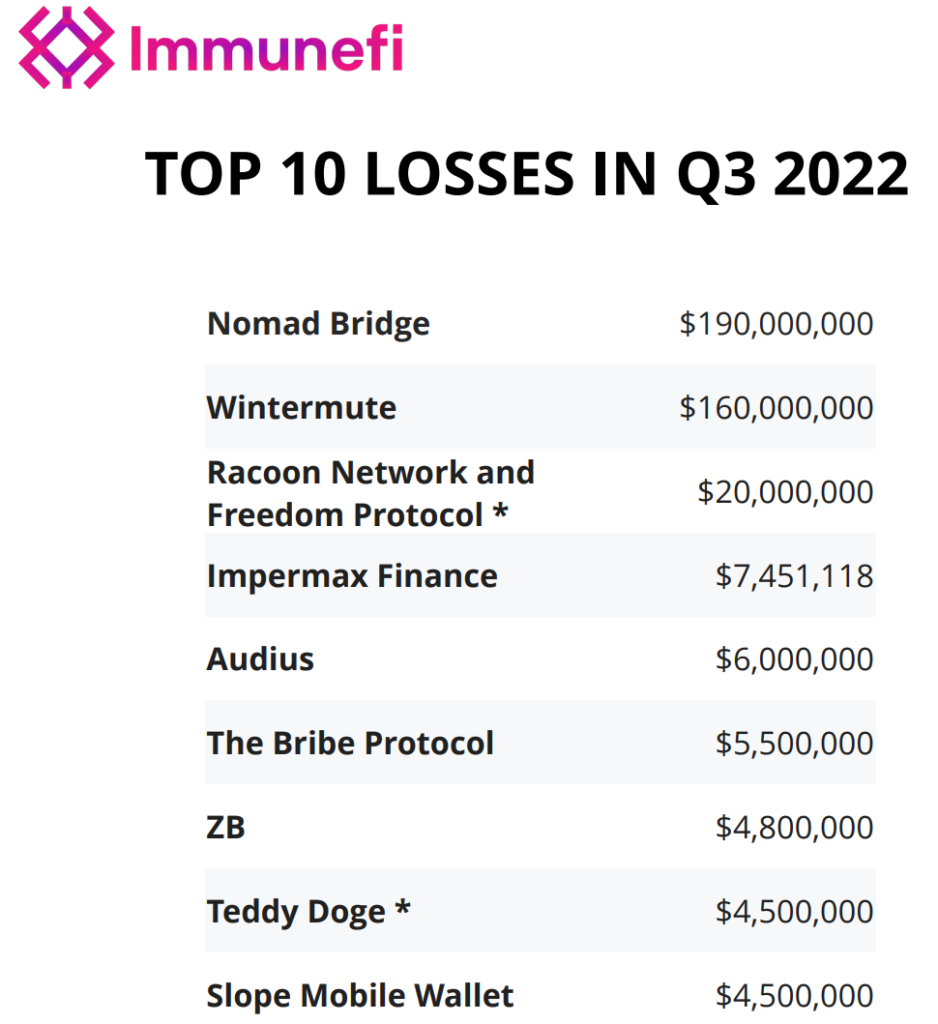The height and width of the screenshot is (1024, 938).
Task: Click the $160,000,000 loss figure
Action: (776, 408)
